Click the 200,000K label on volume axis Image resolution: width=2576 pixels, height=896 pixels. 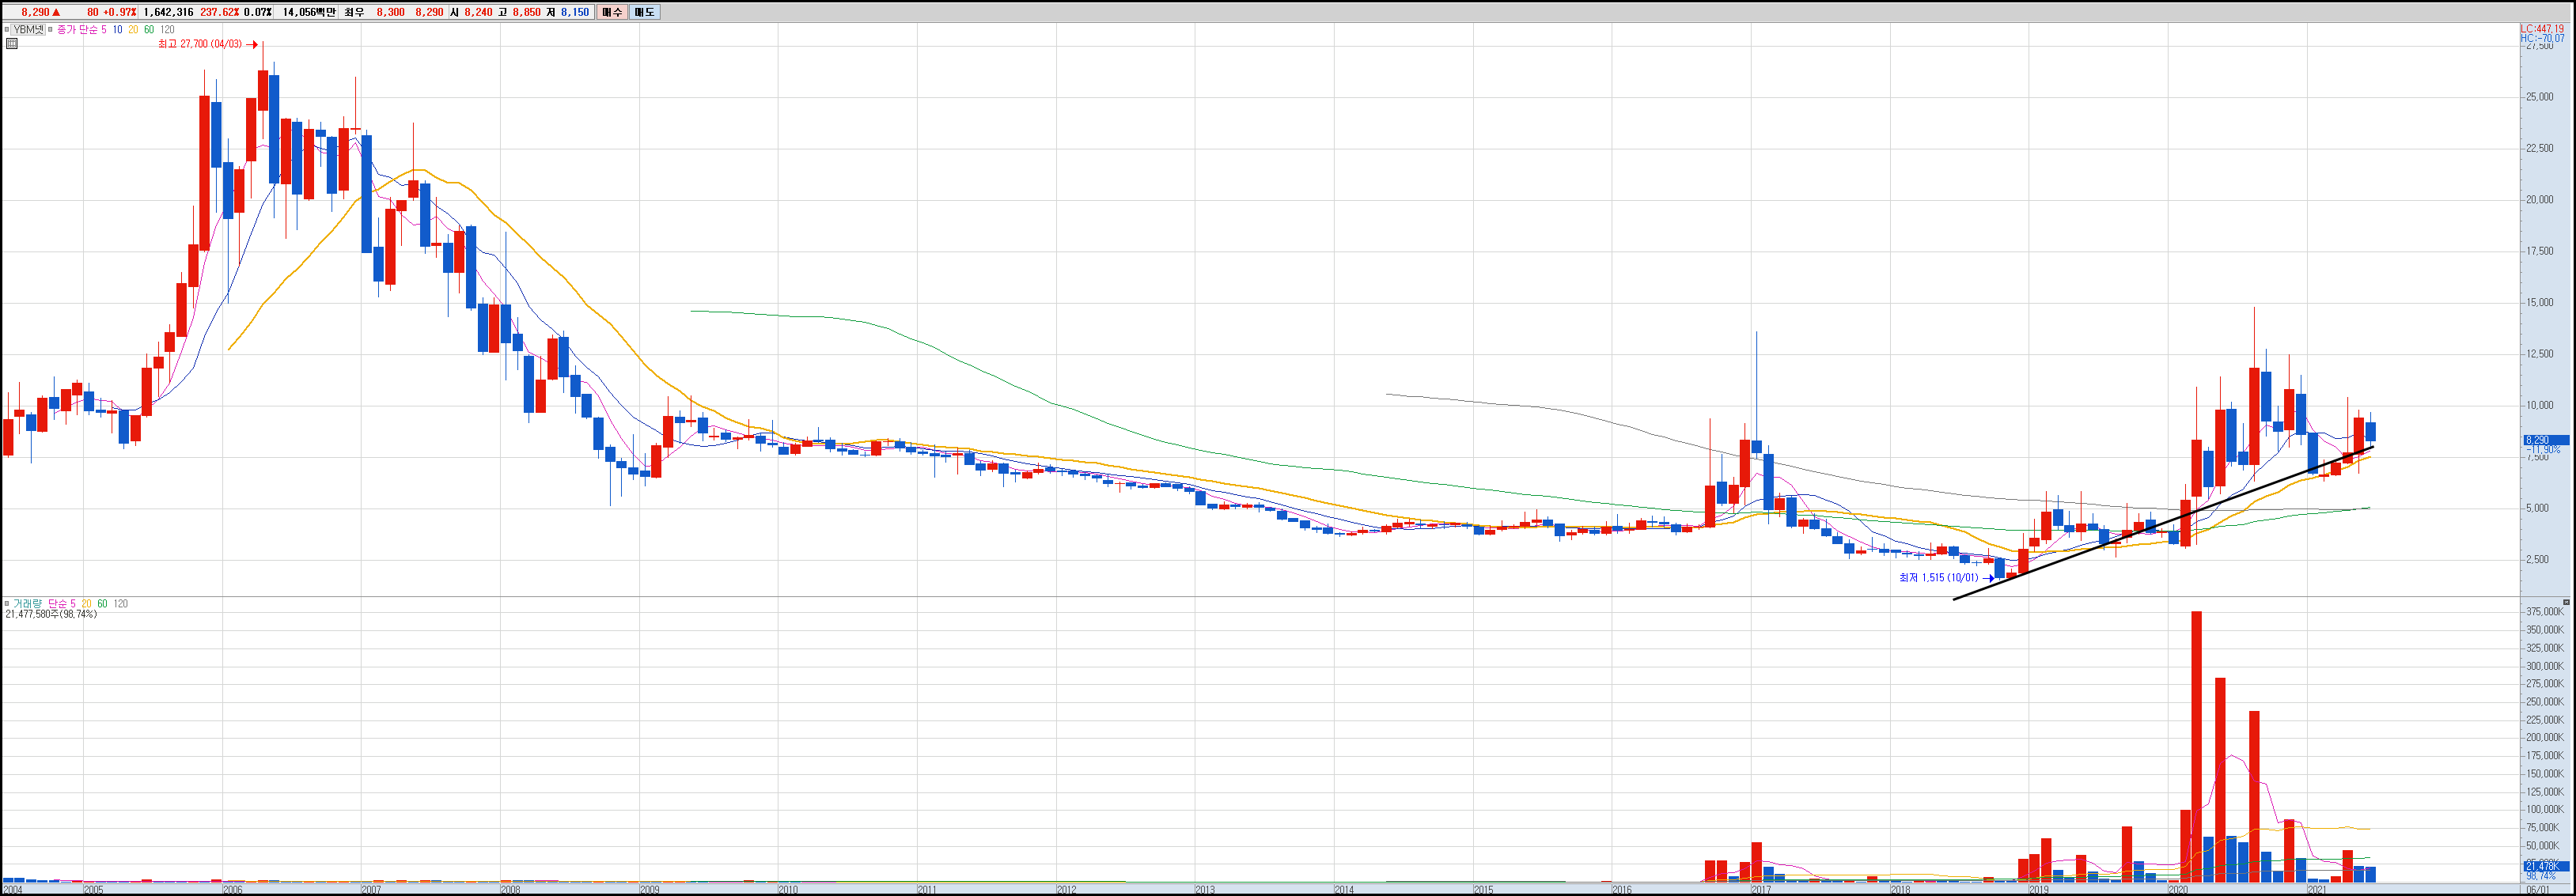coord(2545,737)
